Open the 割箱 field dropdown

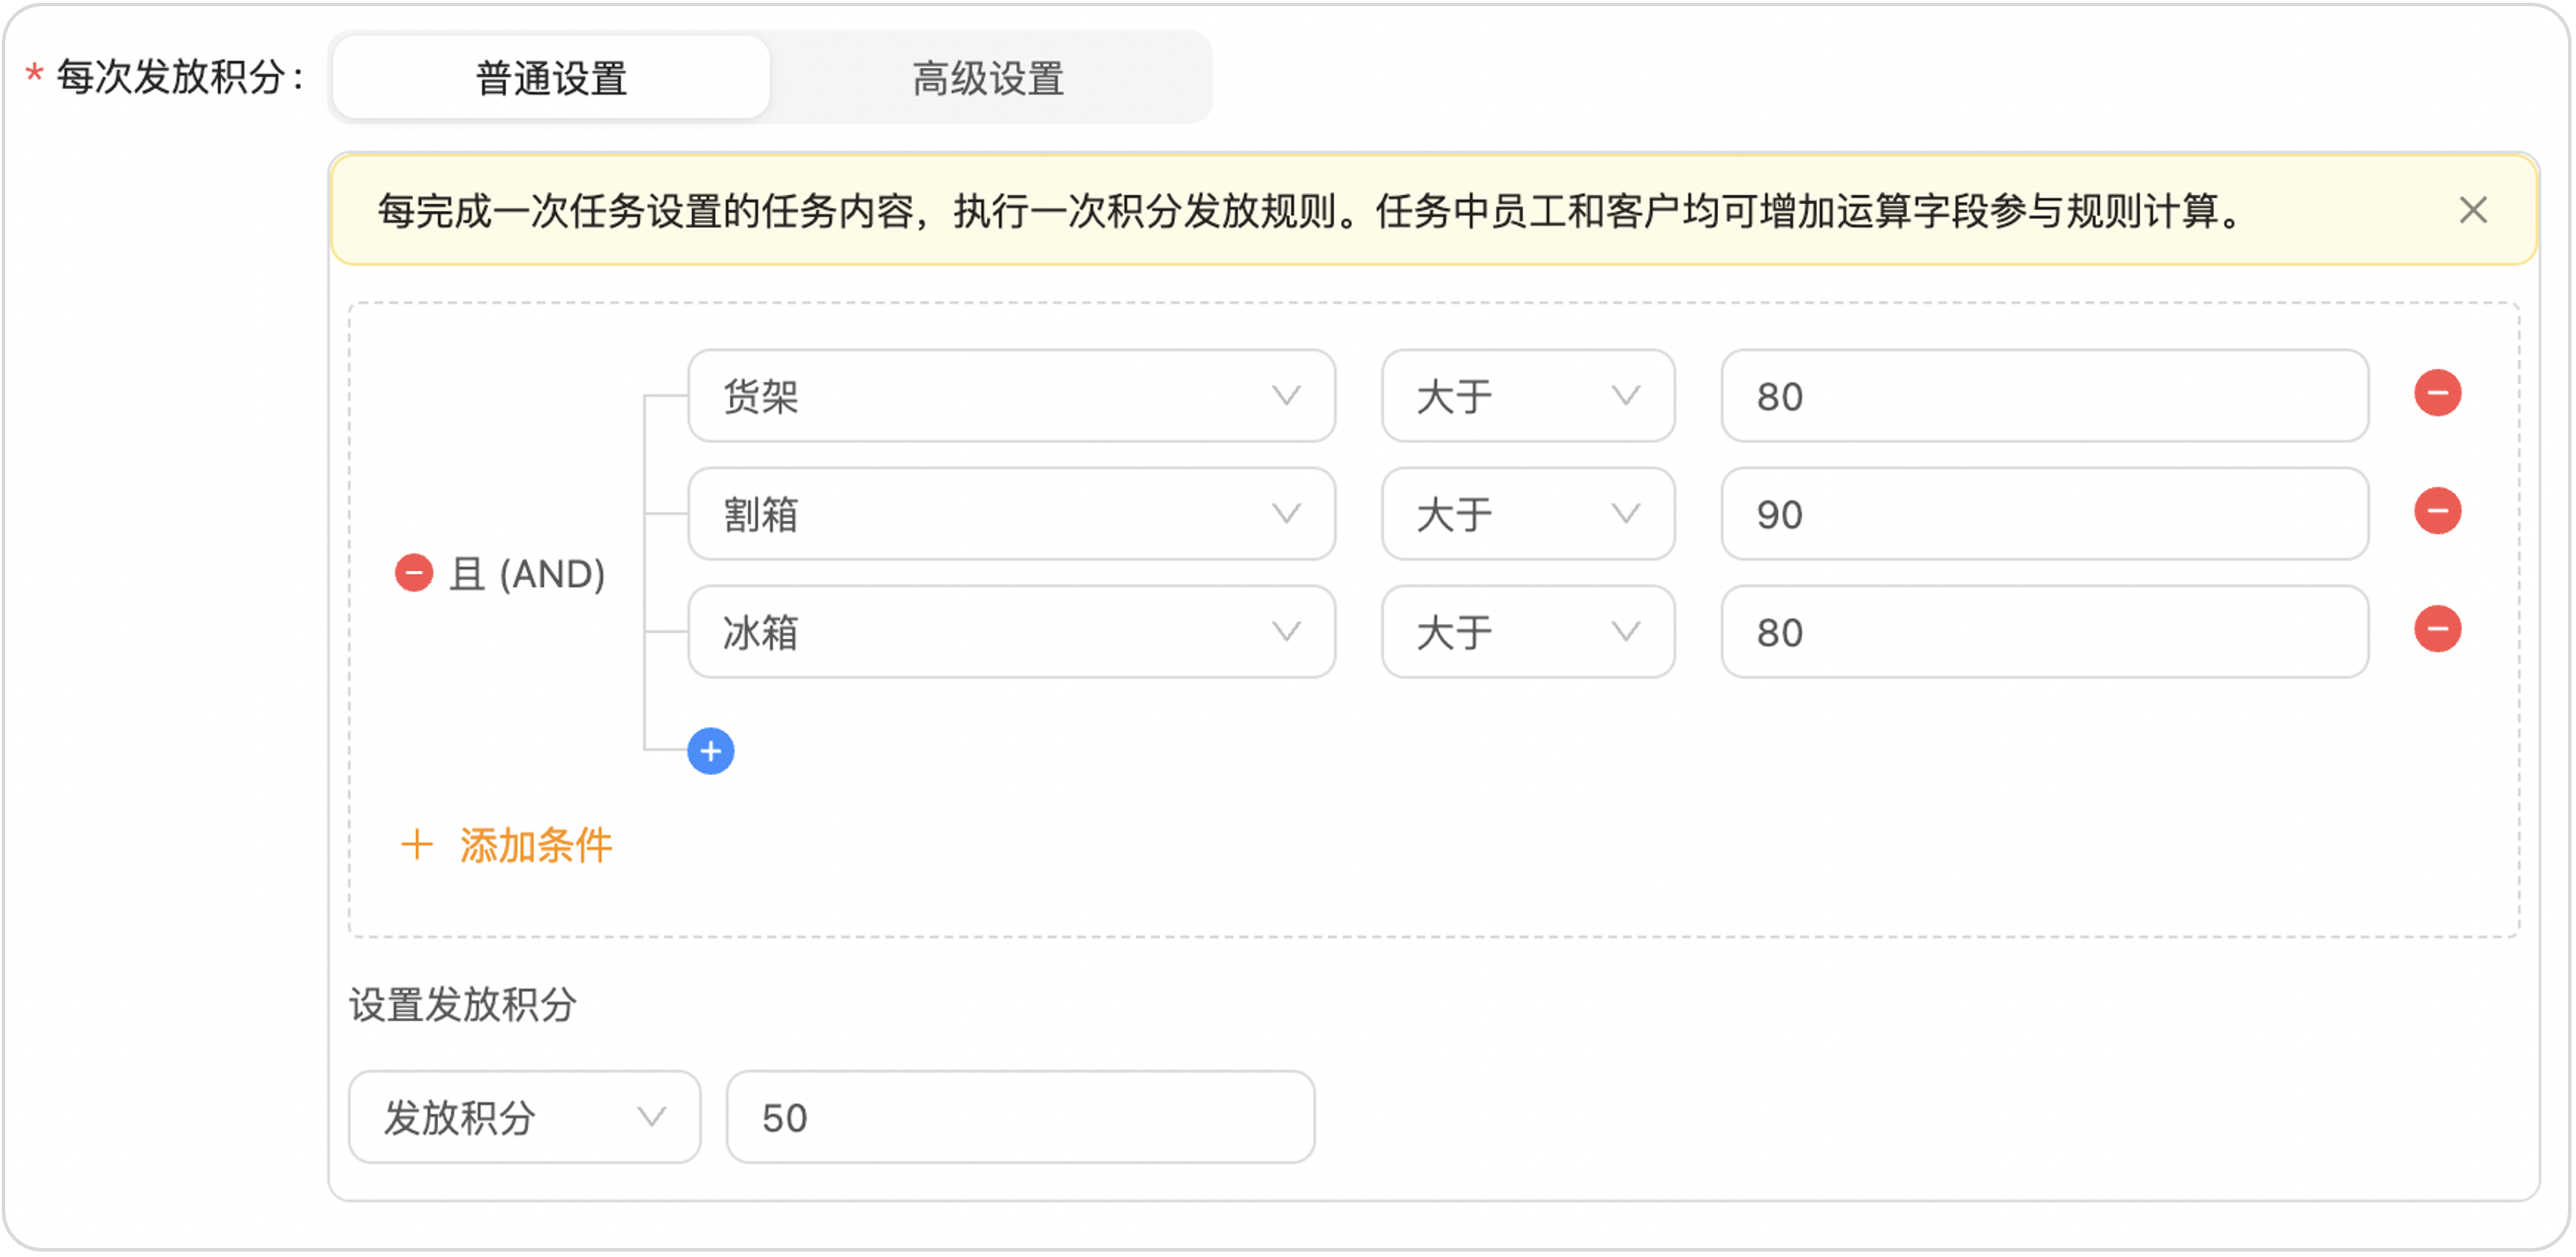1011,514
